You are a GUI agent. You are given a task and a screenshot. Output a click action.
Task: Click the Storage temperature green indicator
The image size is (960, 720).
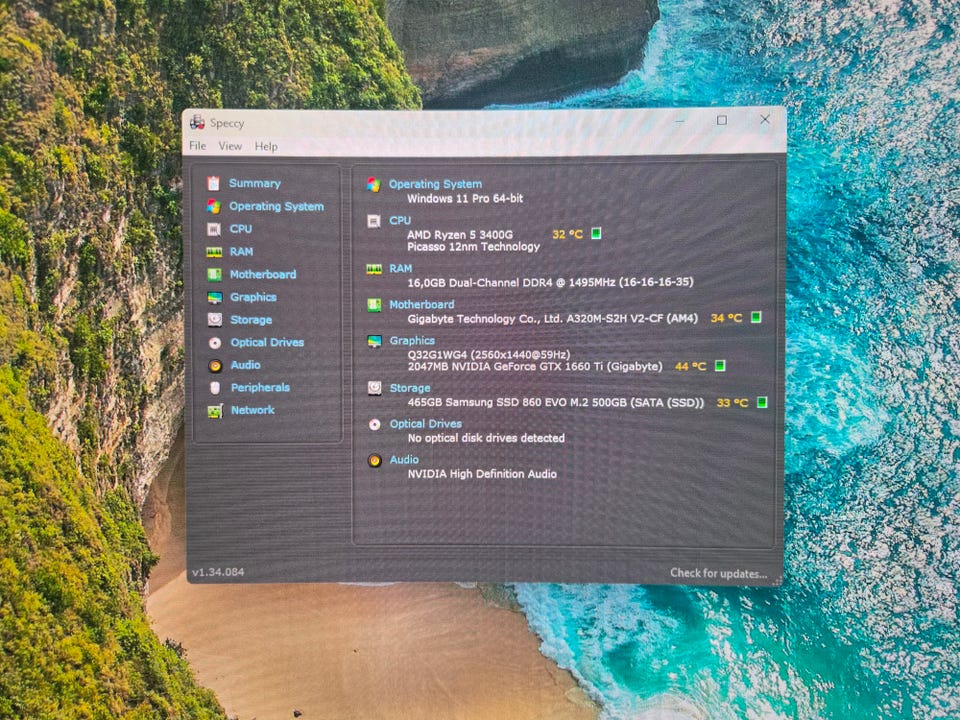[x=762, y=402]
